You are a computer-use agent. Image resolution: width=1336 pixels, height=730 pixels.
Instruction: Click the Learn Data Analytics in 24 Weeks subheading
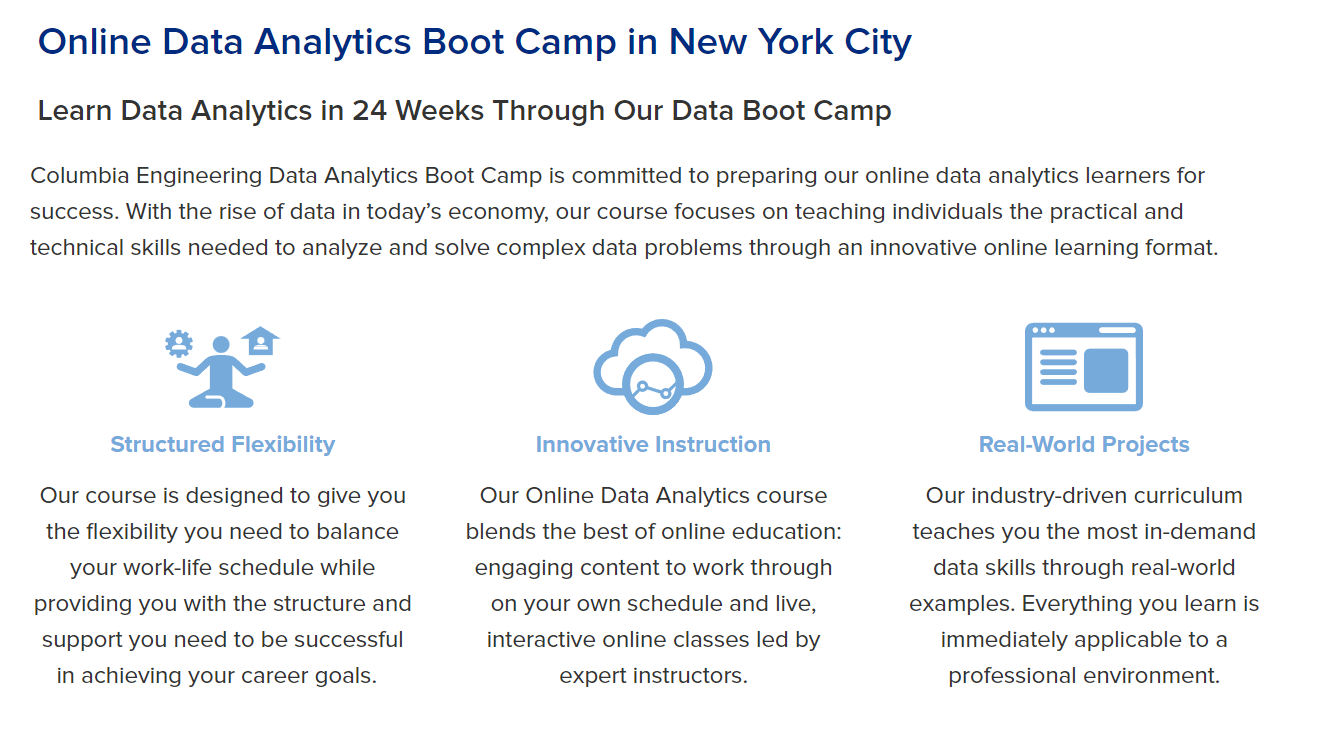click(464, 110)
